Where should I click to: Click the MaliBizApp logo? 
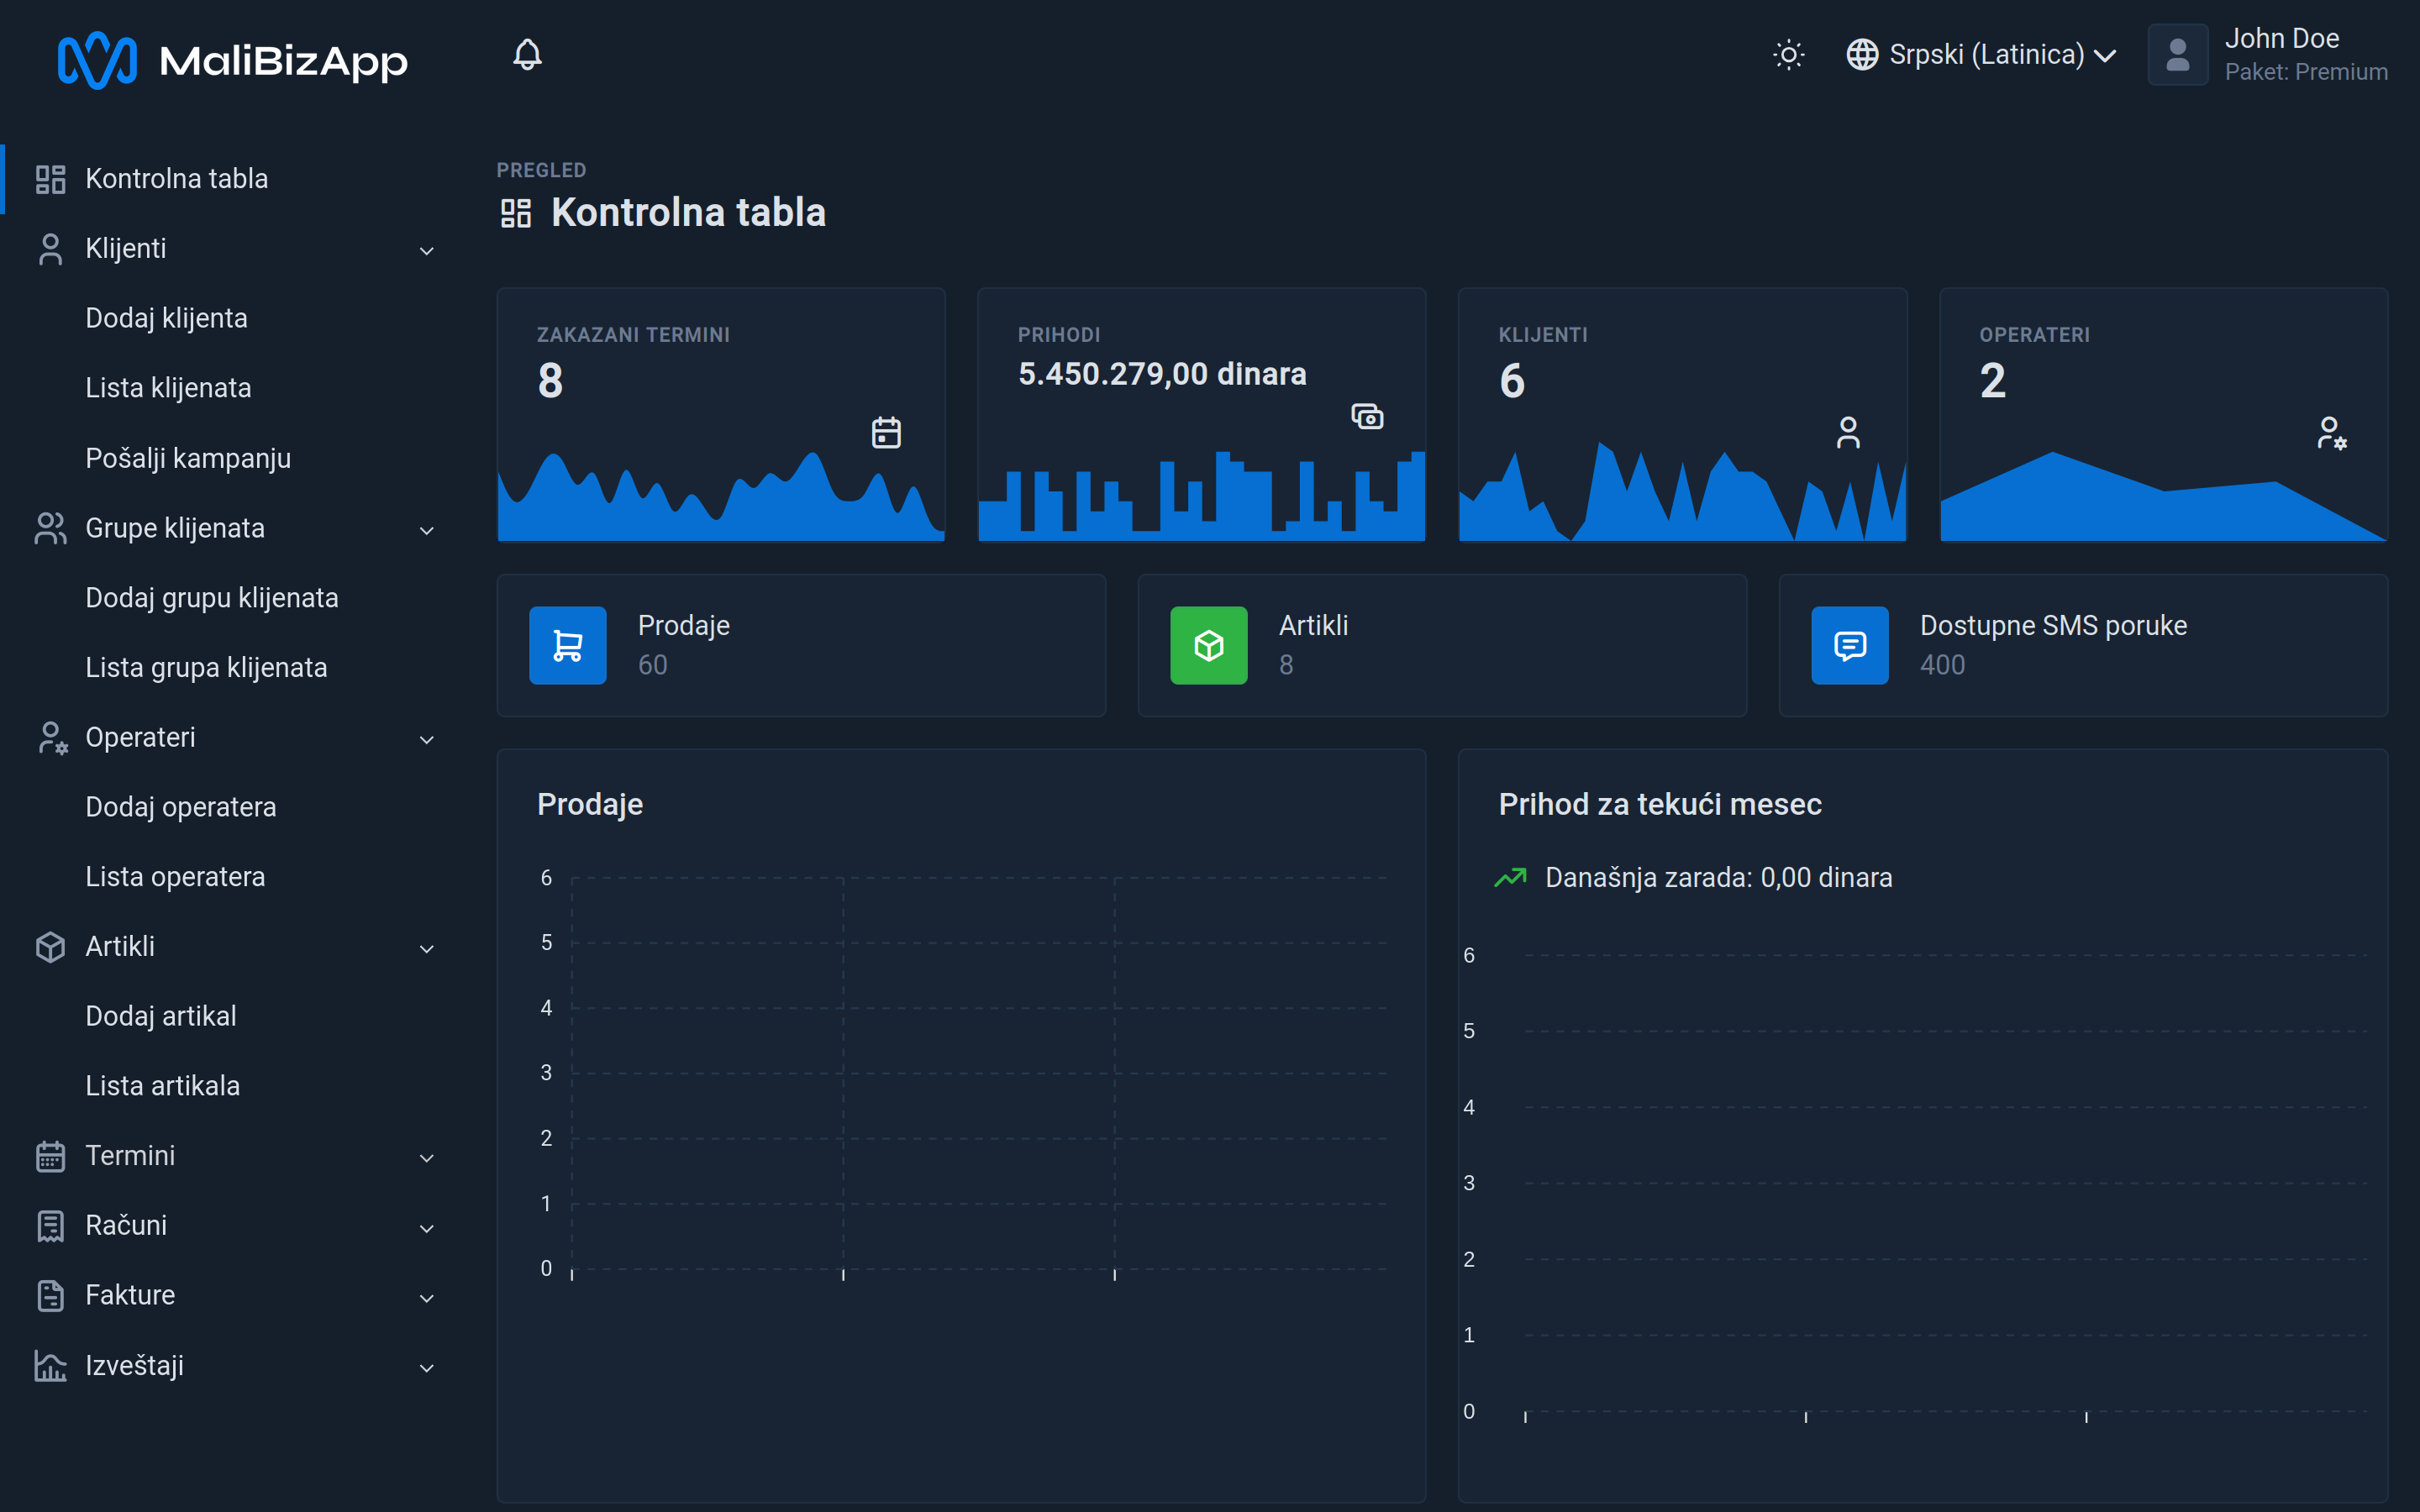click(x=232, y=60)
